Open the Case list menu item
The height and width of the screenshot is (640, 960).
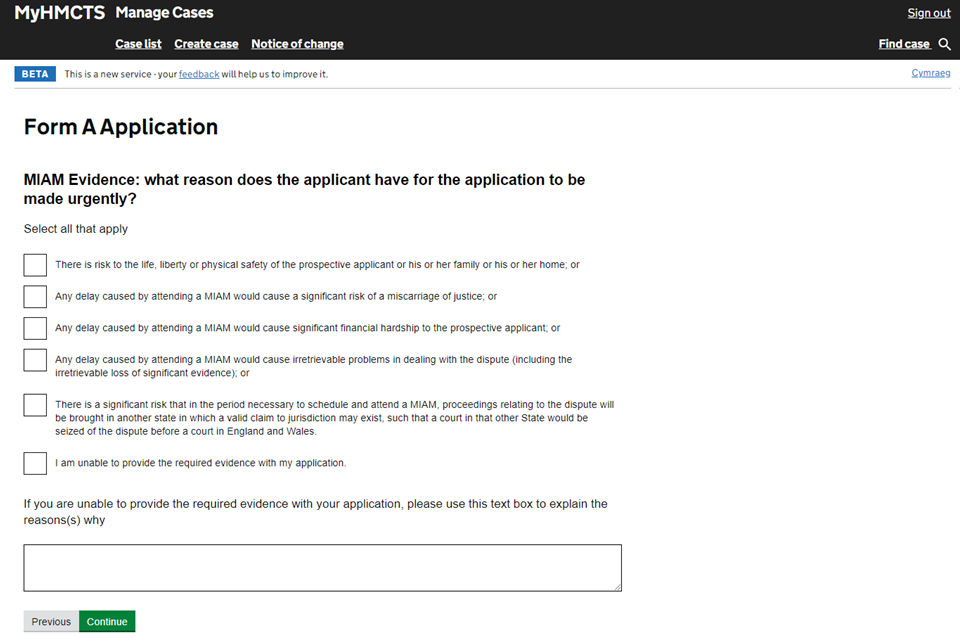click(x=138, y=44)
